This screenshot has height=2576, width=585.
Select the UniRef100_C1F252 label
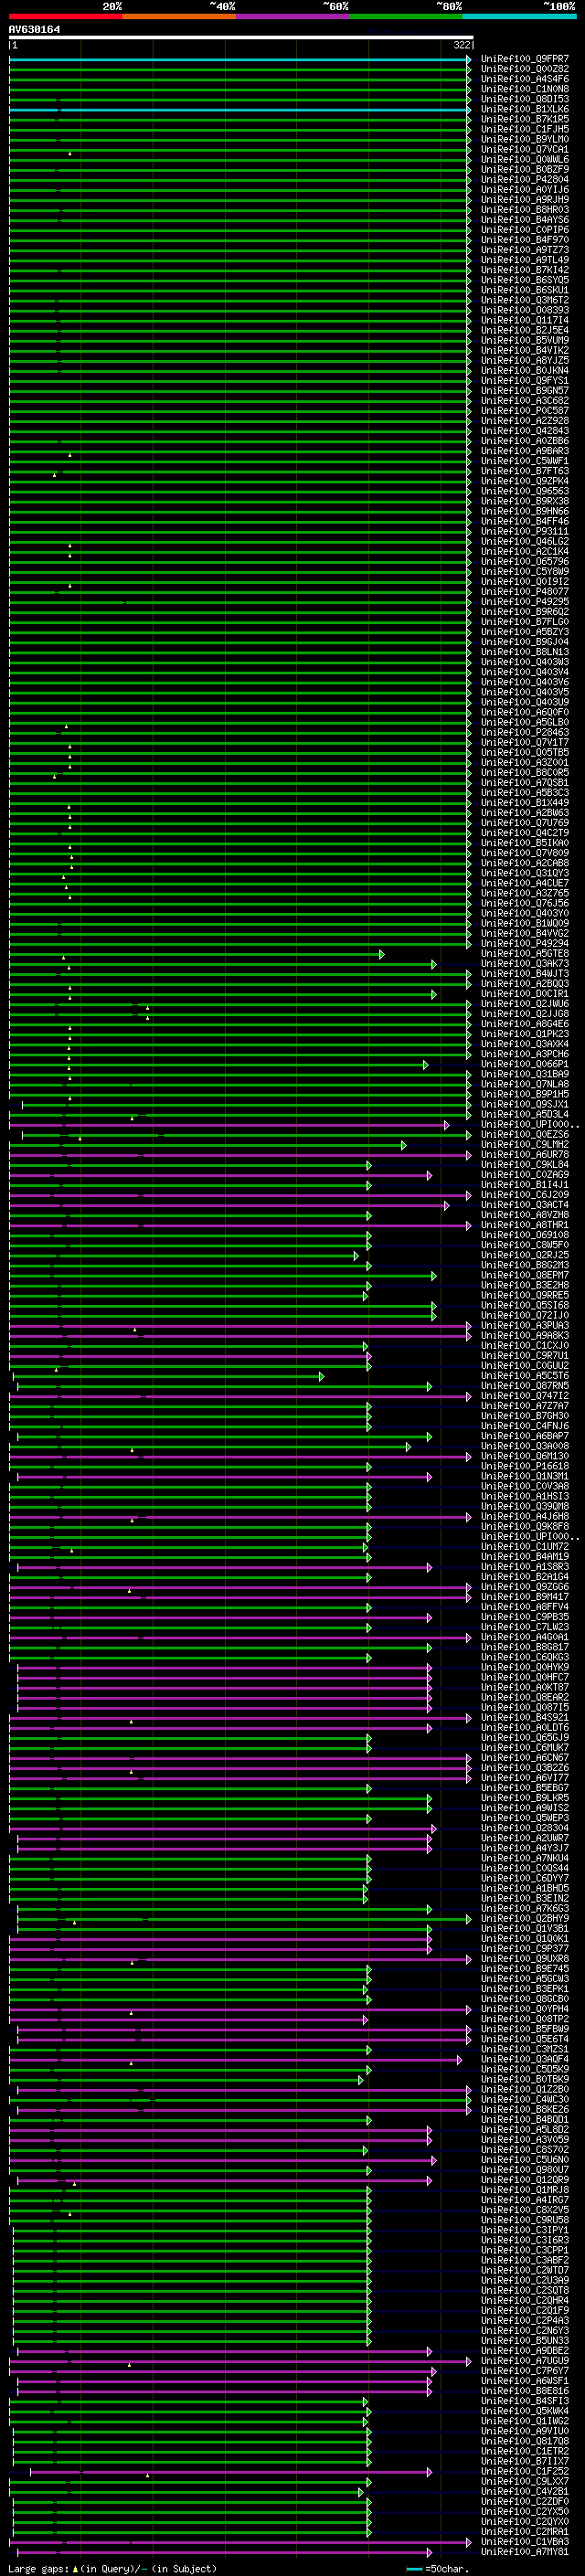[524, 2473]
